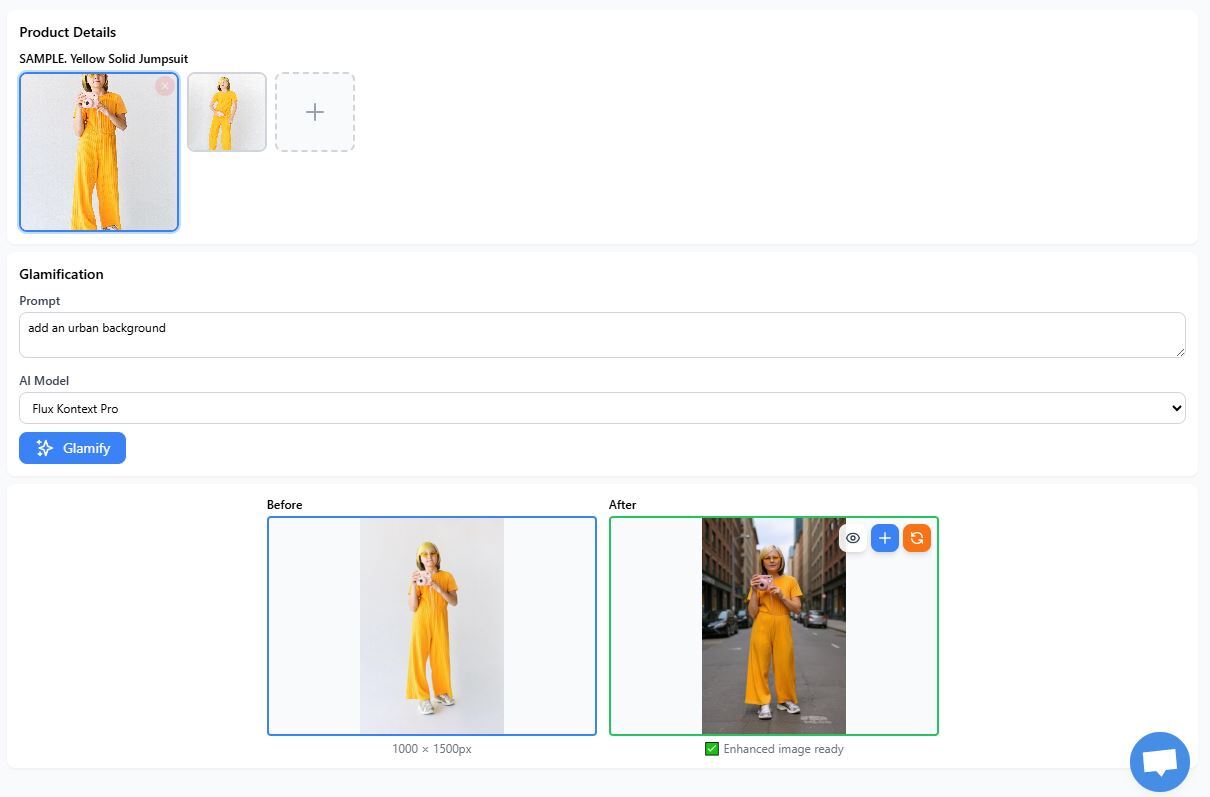The width and height of the screenshot is (1210, 797).
Task: Click the Flux Kontext Pro dropdown arrow
Action: (1176, 408)
